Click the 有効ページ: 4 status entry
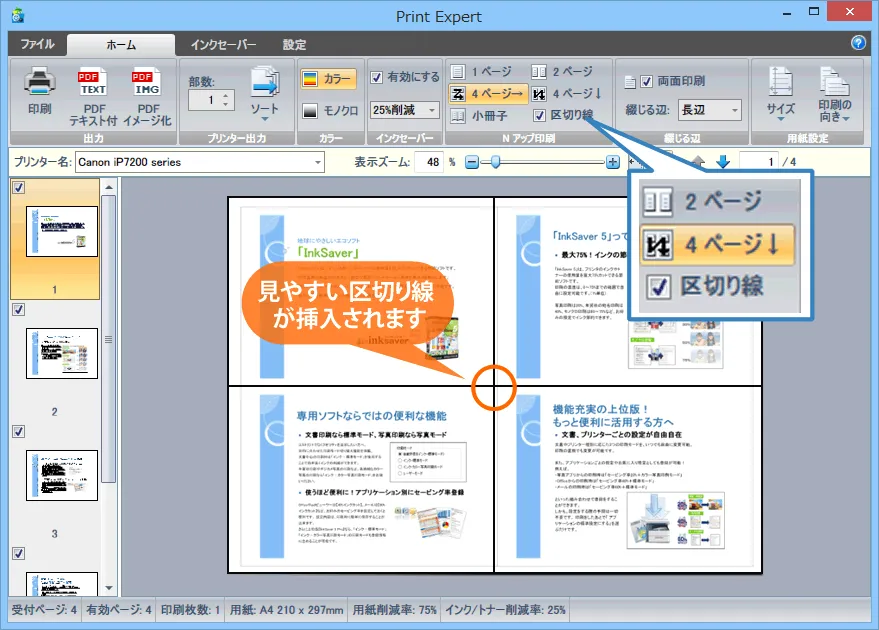 (119, 610)
